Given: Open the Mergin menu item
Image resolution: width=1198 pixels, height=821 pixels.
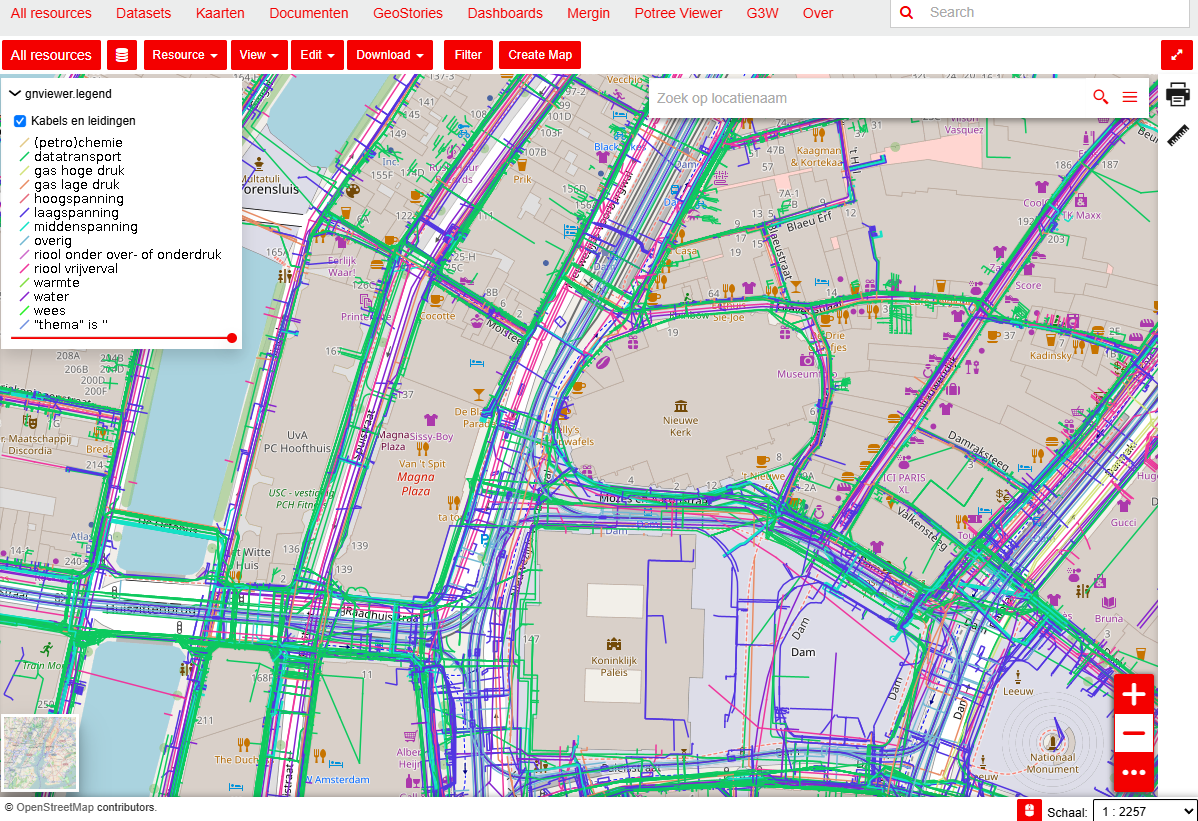Looking at the screenshot, I should (x=588, y=13).
